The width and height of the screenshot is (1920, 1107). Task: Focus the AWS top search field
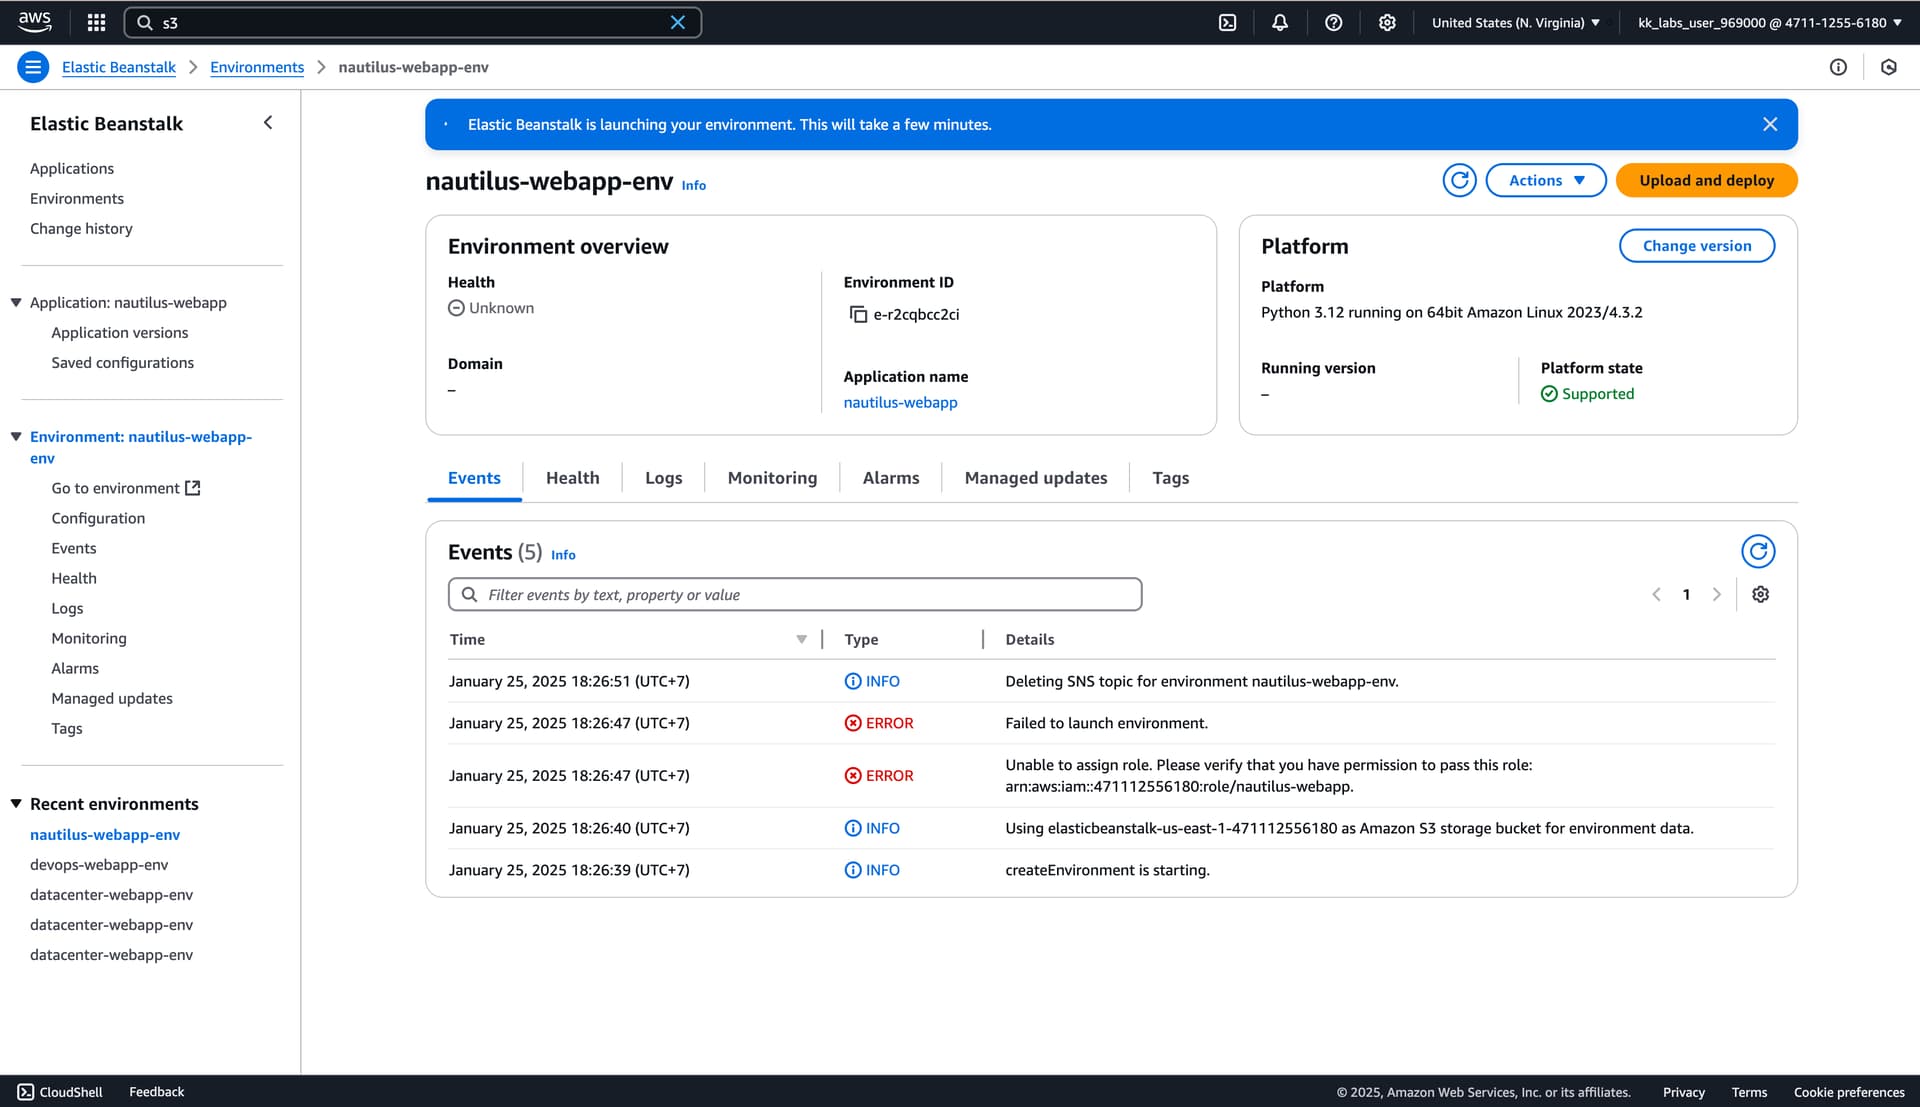click(x=412, y=22)
